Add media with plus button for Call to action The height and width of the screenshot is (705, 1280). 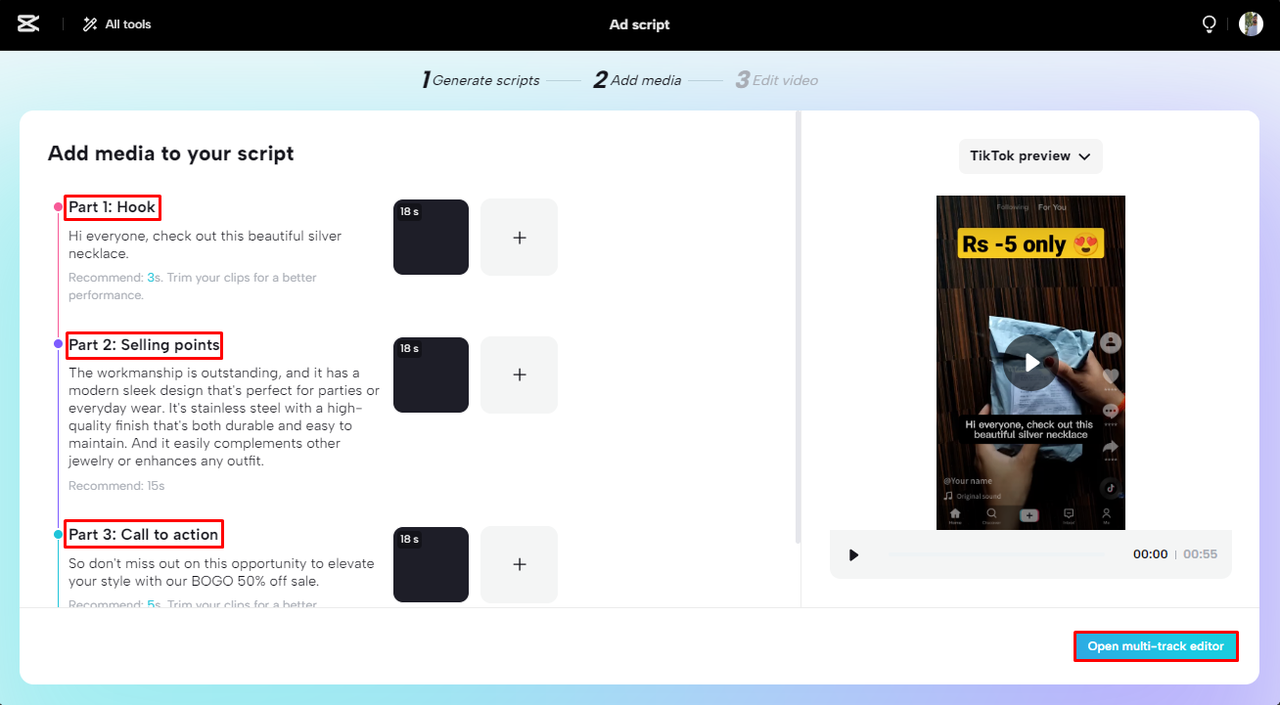tap(519, 564)
